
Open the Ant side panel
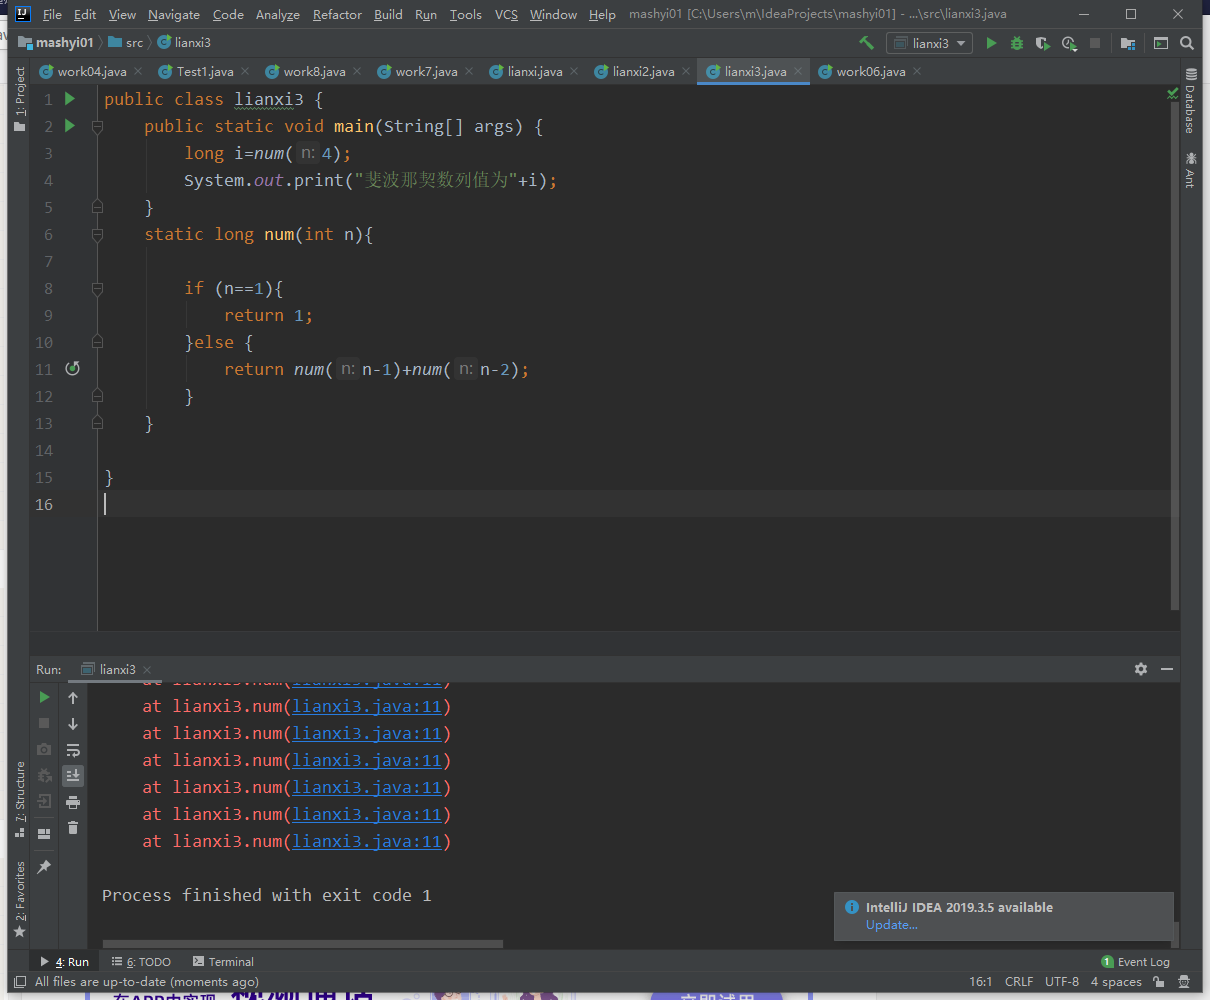pyautogui.click(x=1191, y=169)
